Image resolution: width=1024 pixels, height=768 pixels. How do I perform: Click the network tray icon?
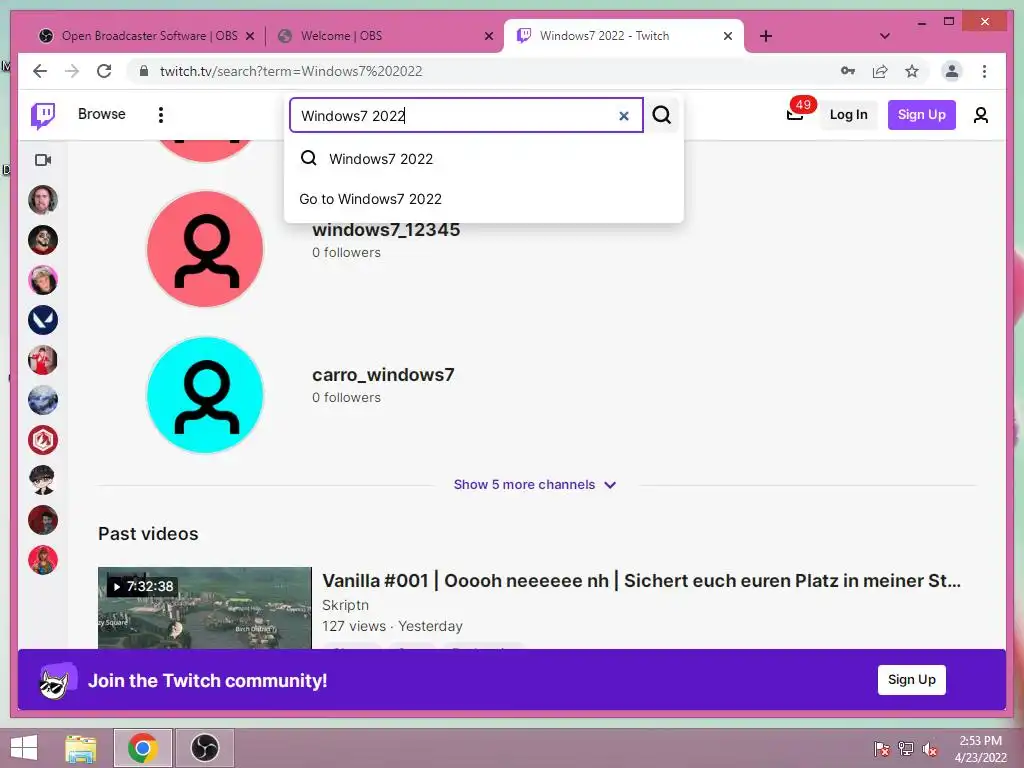click(x=906, y=749)
